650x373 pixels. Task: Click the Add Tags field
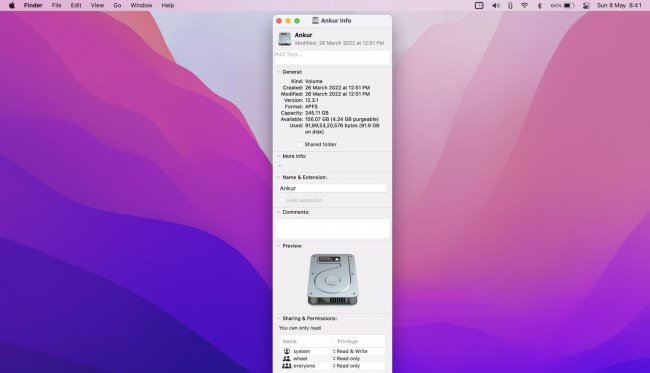tap(332, 57)
